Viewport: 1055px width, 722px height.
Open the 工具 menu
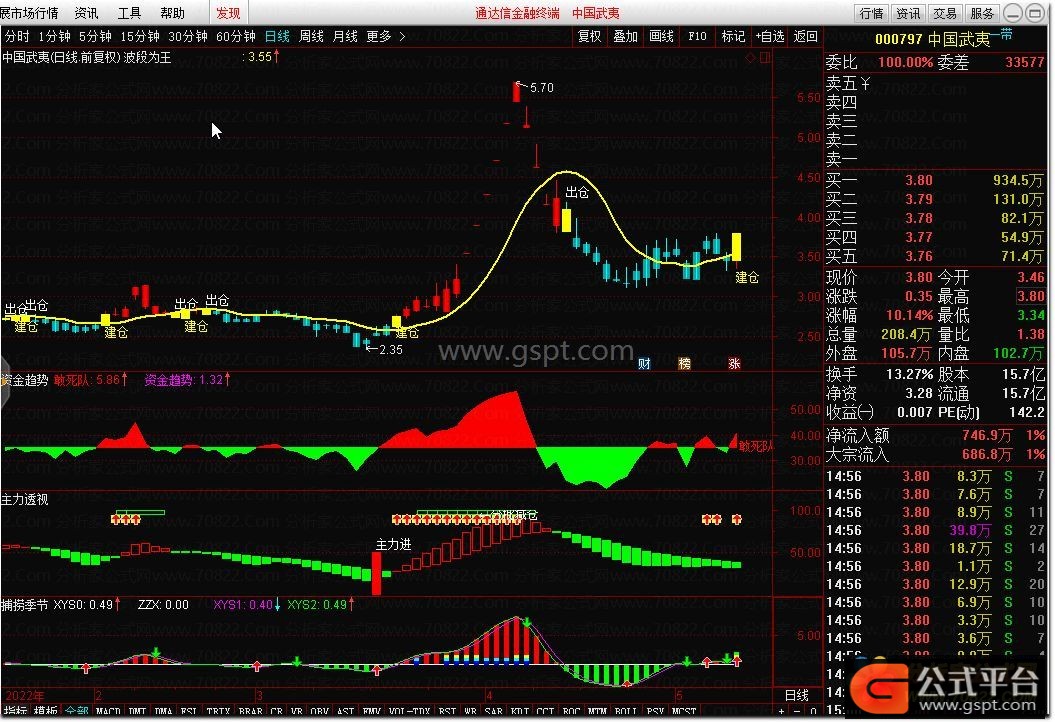coord(129,13)
